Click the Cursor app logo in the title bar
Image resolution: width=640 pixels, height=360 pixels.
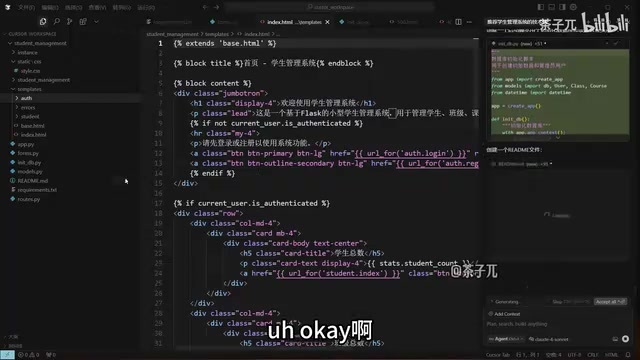click(7, 7)
